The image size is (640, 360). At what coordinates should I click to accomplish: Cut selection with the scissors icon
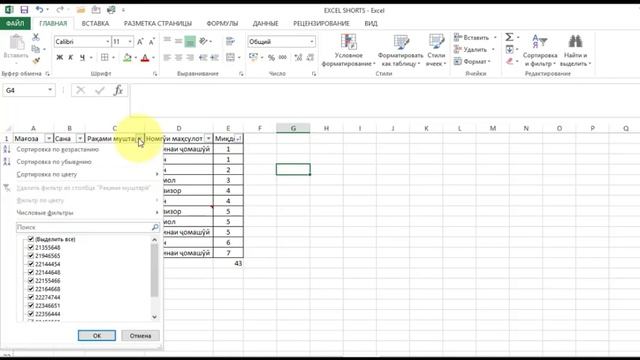point(36,38)
